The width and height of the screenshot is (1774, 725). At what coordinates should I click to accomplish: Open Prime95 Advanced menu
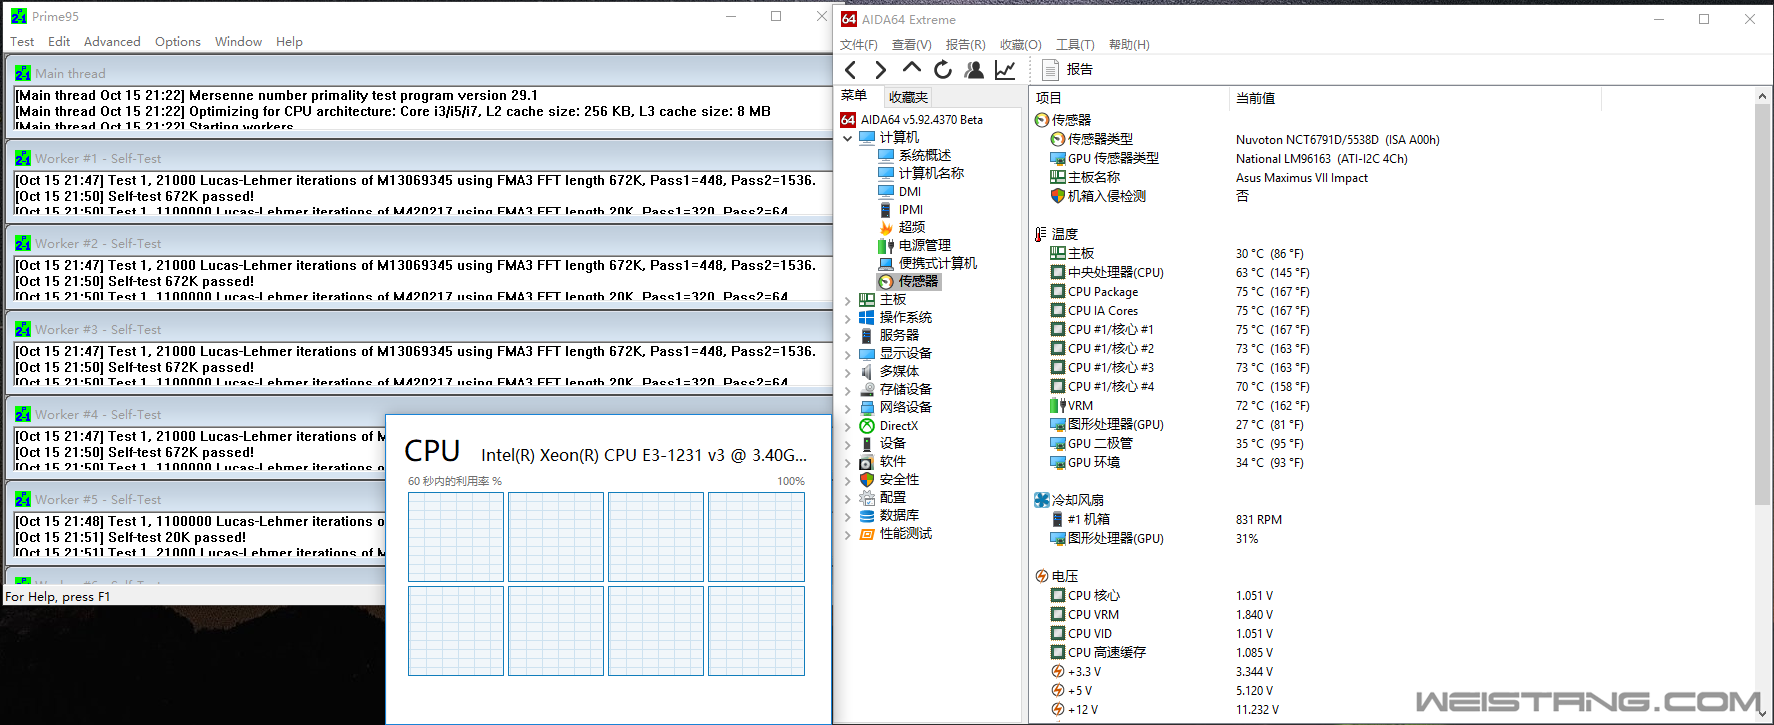point(112,42)
